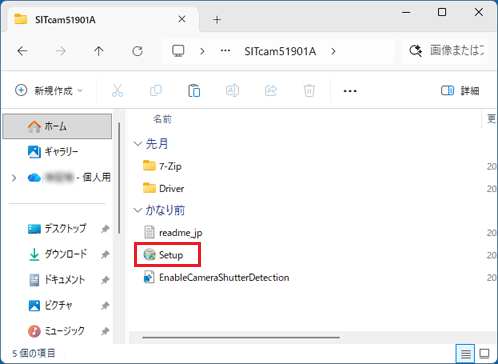The image size is (498, 364).
Task: Click the Copy icon in toolbar
Action: tap(156, 90)
